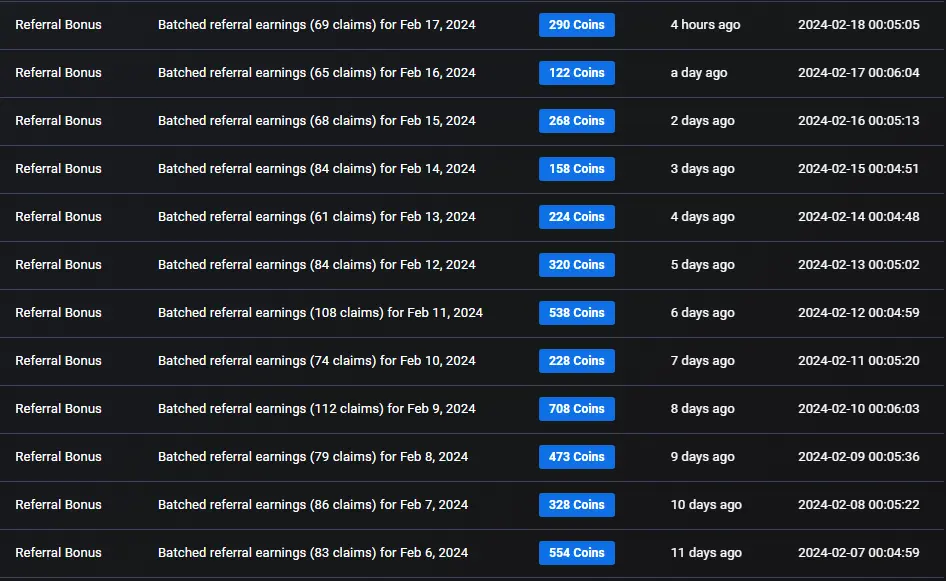Screen dimensions: 946x581
Task: Click the "708 Coins" badge
Action: click(577, 408)
